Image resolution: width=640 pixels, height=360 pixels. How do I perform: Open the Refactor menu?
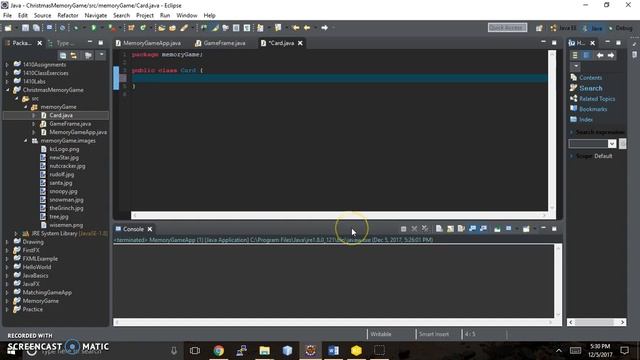pyautogui.click(x=68, y=16)
